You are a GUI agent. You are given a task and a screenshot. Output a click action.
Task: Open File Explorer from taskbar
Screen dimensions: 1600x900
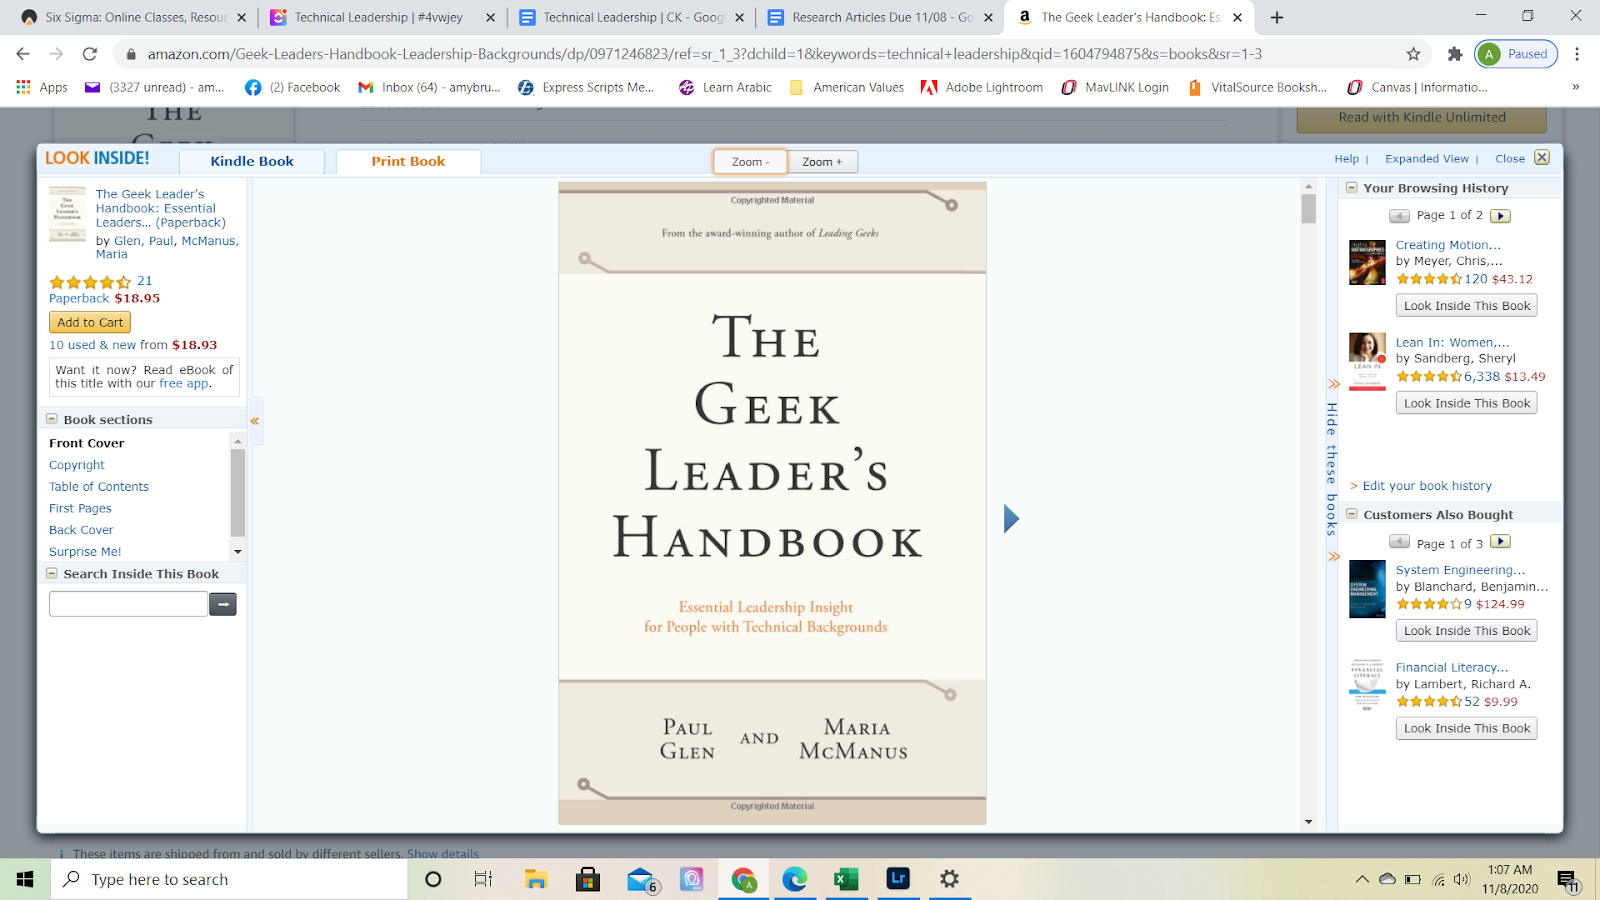(536, 879)
